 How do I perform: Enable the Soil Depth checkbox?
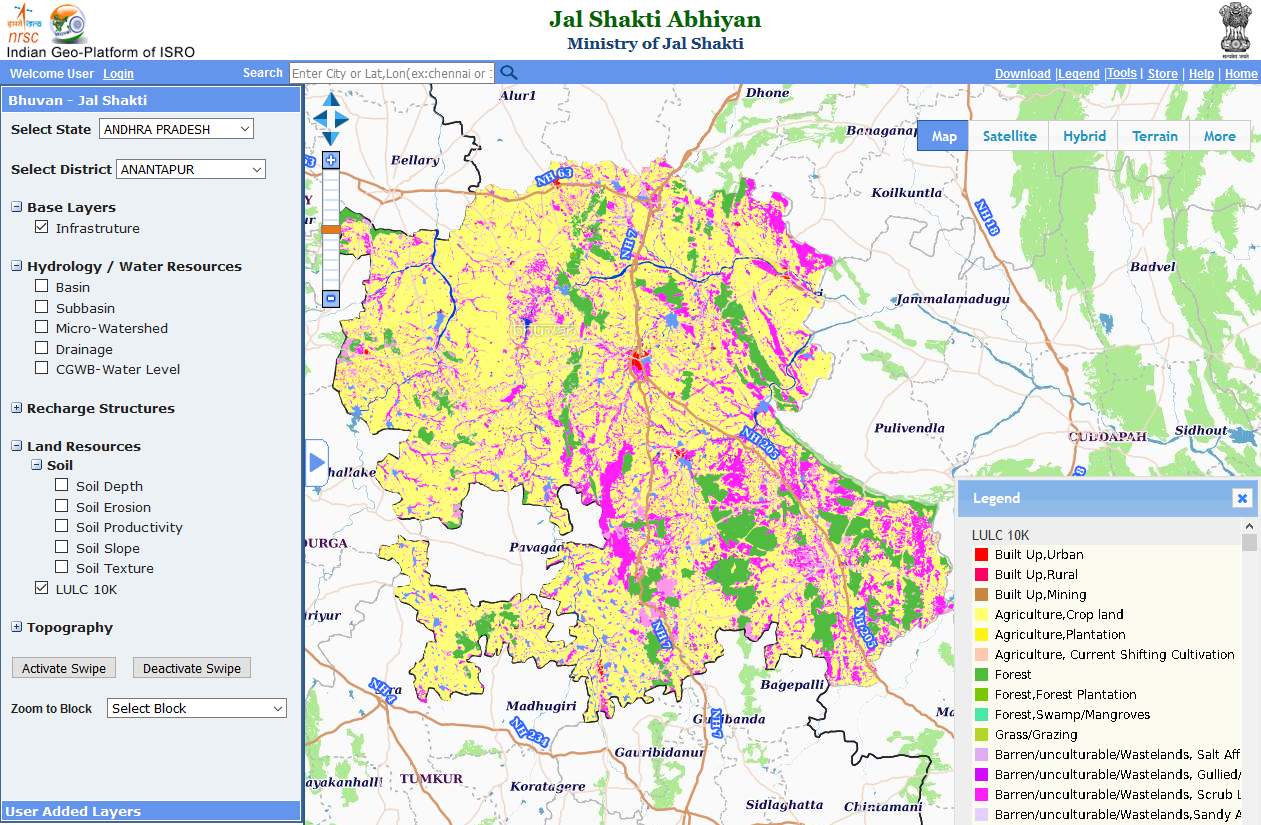[62, 485]
